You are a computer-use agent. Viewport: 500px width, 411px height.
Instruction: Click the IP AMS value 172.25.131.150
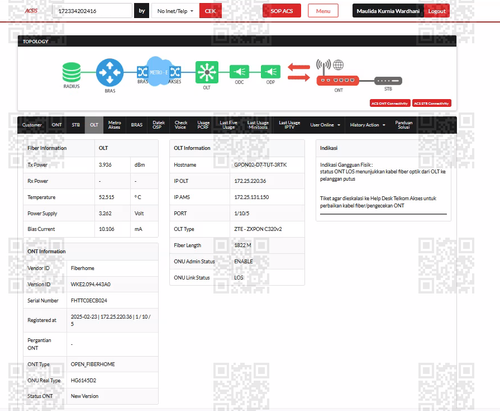[x=251, y=197]
